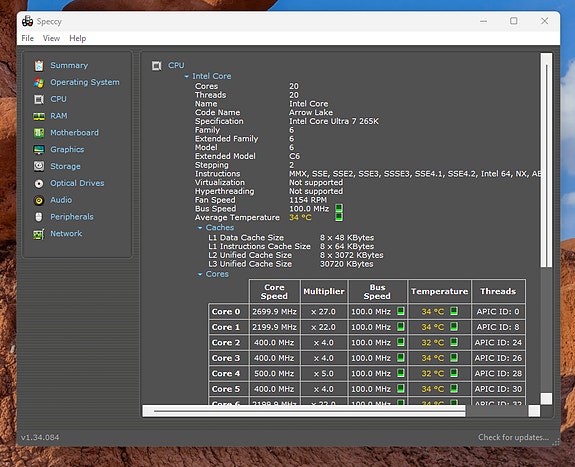This screenshot has width=575, height=467.
Task: Collapse the Cores section
Action: 200,274
